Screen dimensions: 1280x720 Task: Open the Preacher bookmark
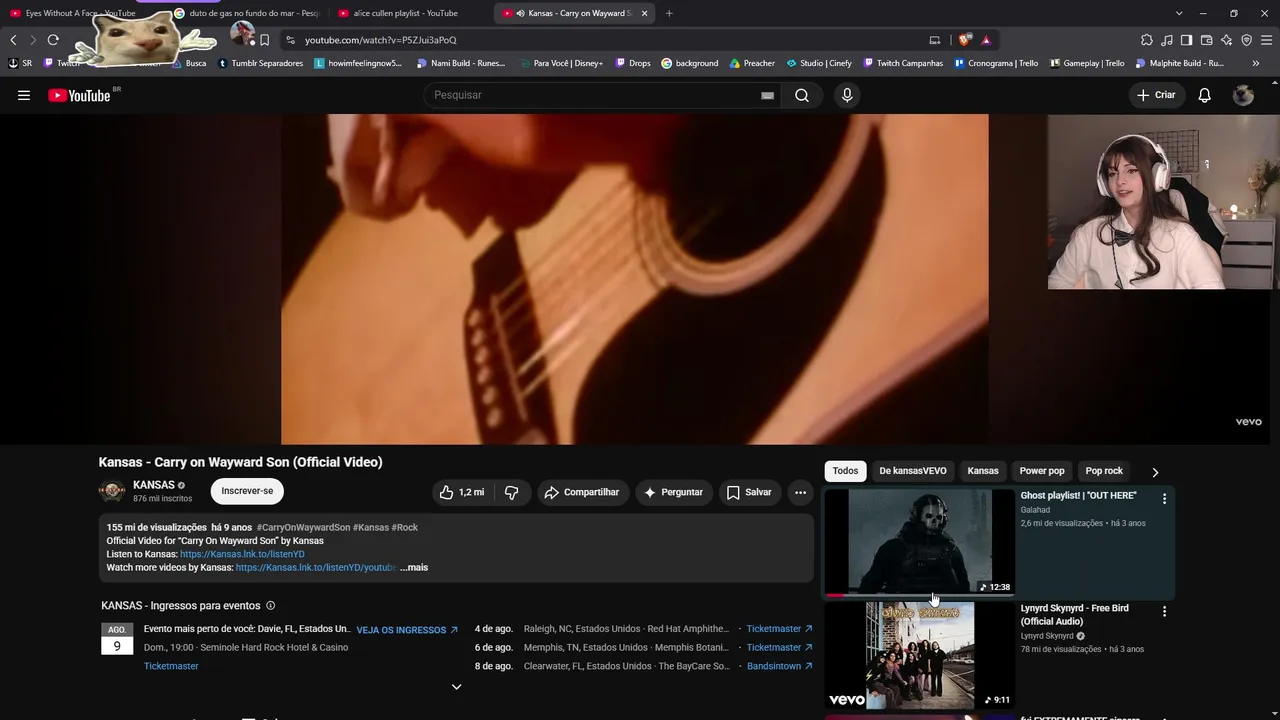752,63
